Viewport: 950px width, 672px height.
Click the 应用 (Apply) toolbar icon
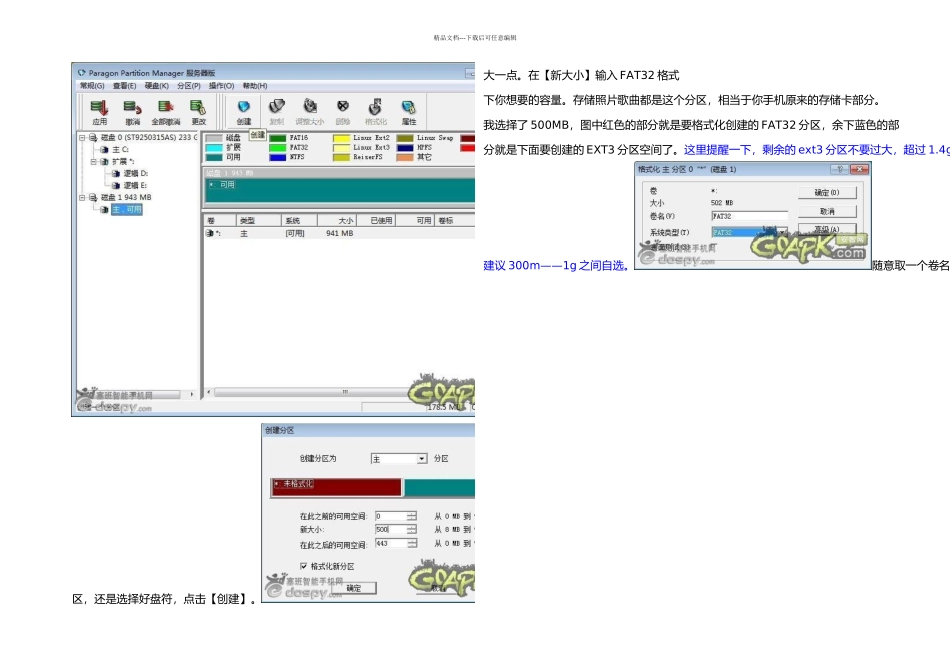tap(99, 107)
